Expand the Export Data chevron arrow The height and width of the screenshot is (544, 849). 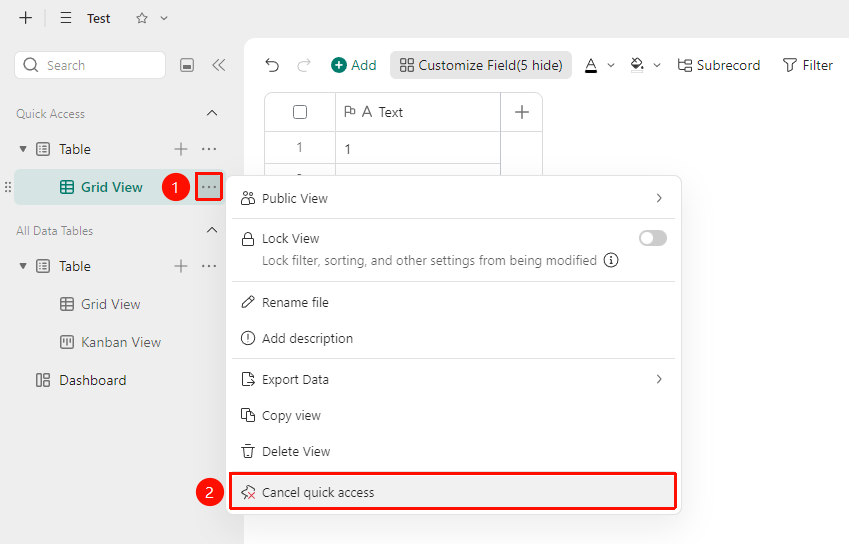(659, 379)
